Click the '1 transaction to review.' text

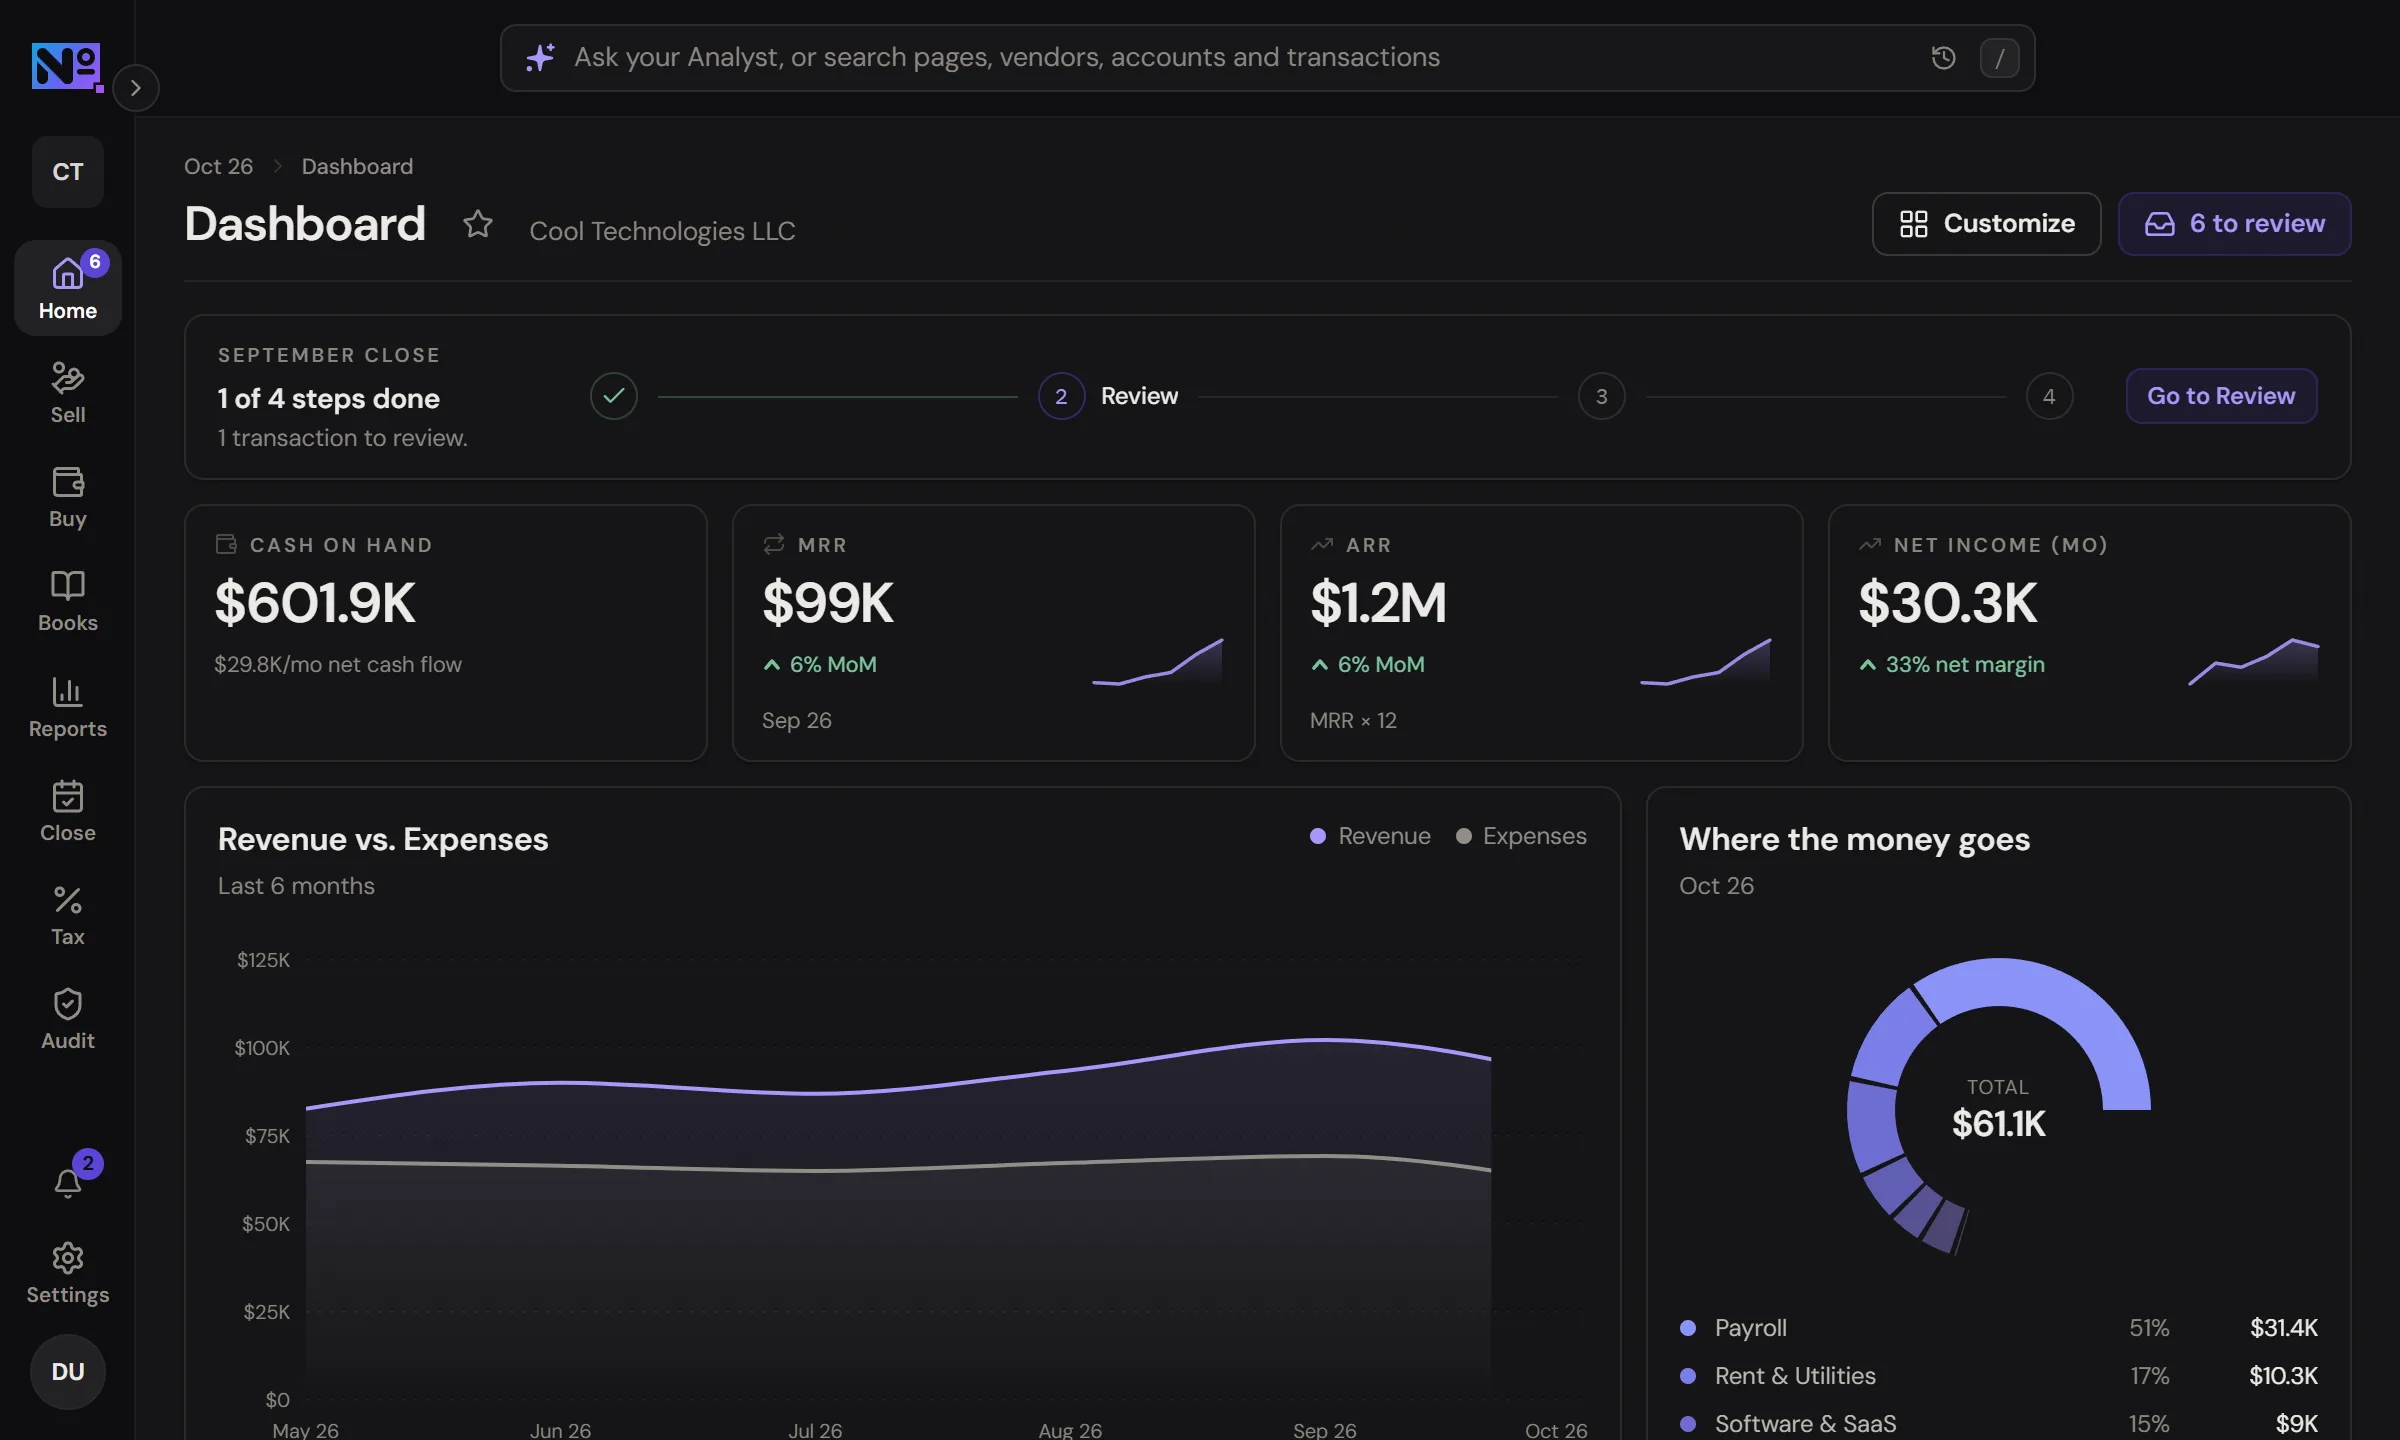coord(343,438)
